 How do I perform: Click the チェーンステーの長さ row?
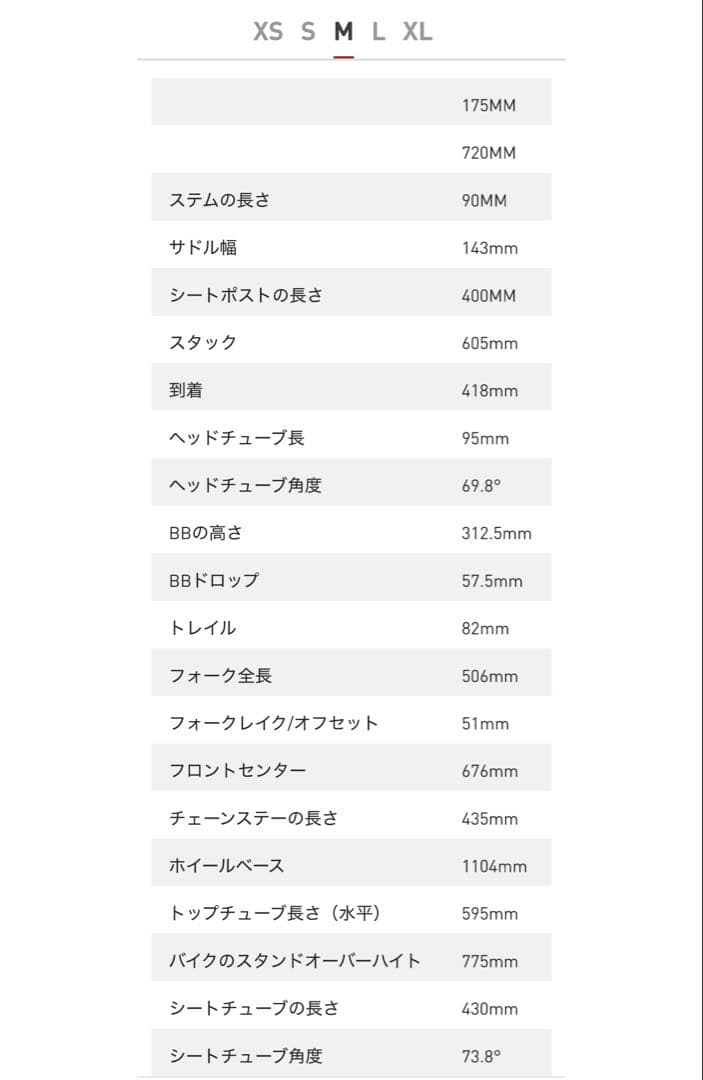point(252,817)
